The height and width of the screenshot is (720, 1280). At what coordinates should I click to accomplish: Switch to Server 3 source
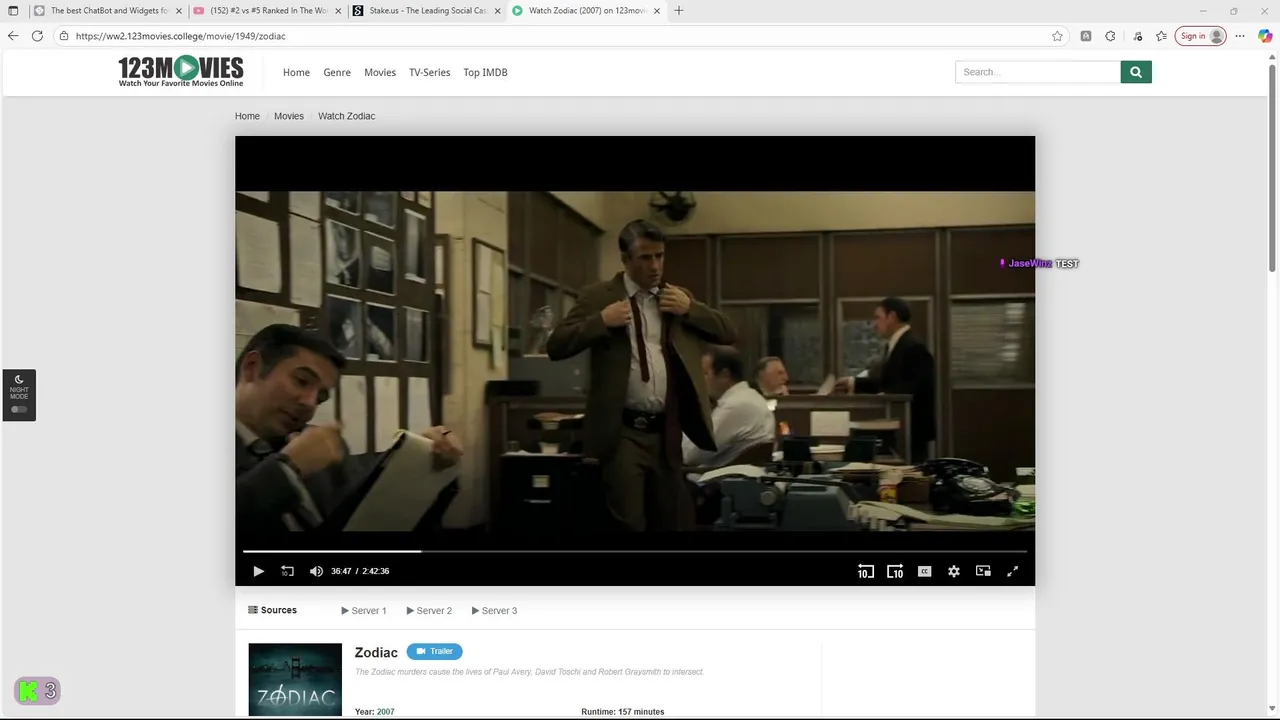pos(494,610)
